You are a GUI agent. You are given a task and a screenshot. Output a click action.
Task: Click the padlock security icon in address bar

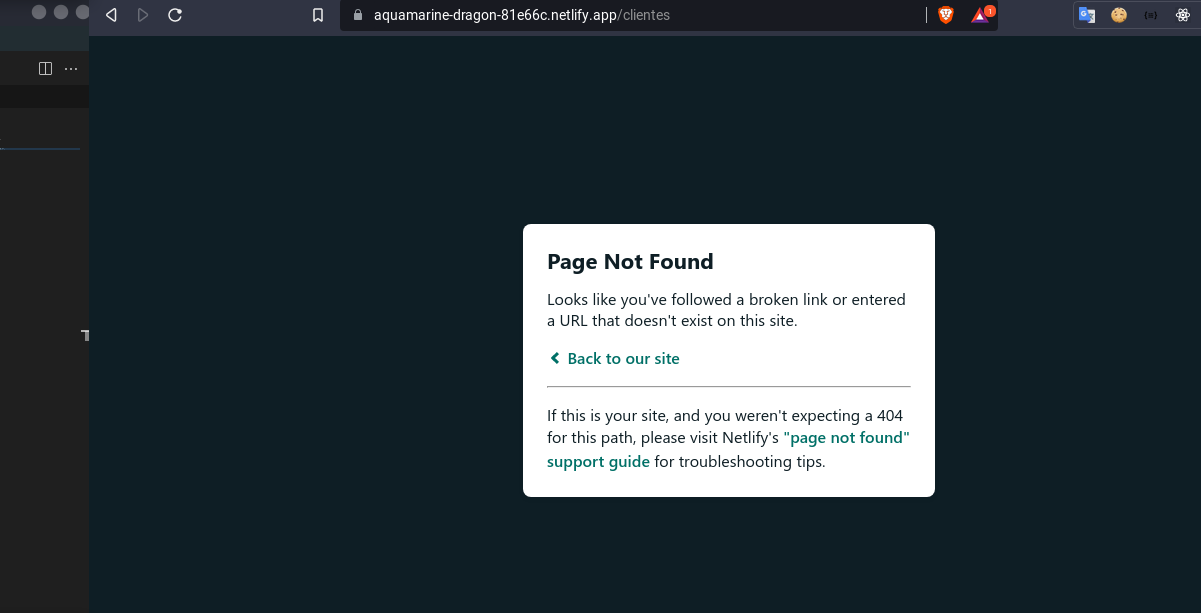pos(357,15)
